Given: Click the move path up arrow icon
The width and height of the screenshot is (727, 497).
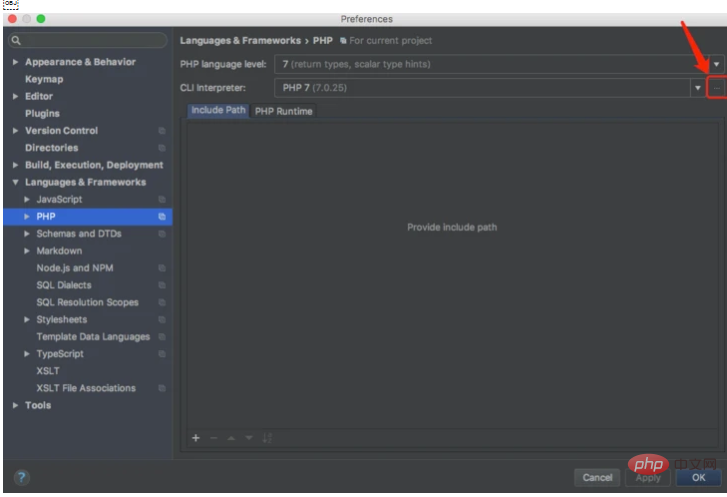Looking at the screenshot, I should coord(231,438).
